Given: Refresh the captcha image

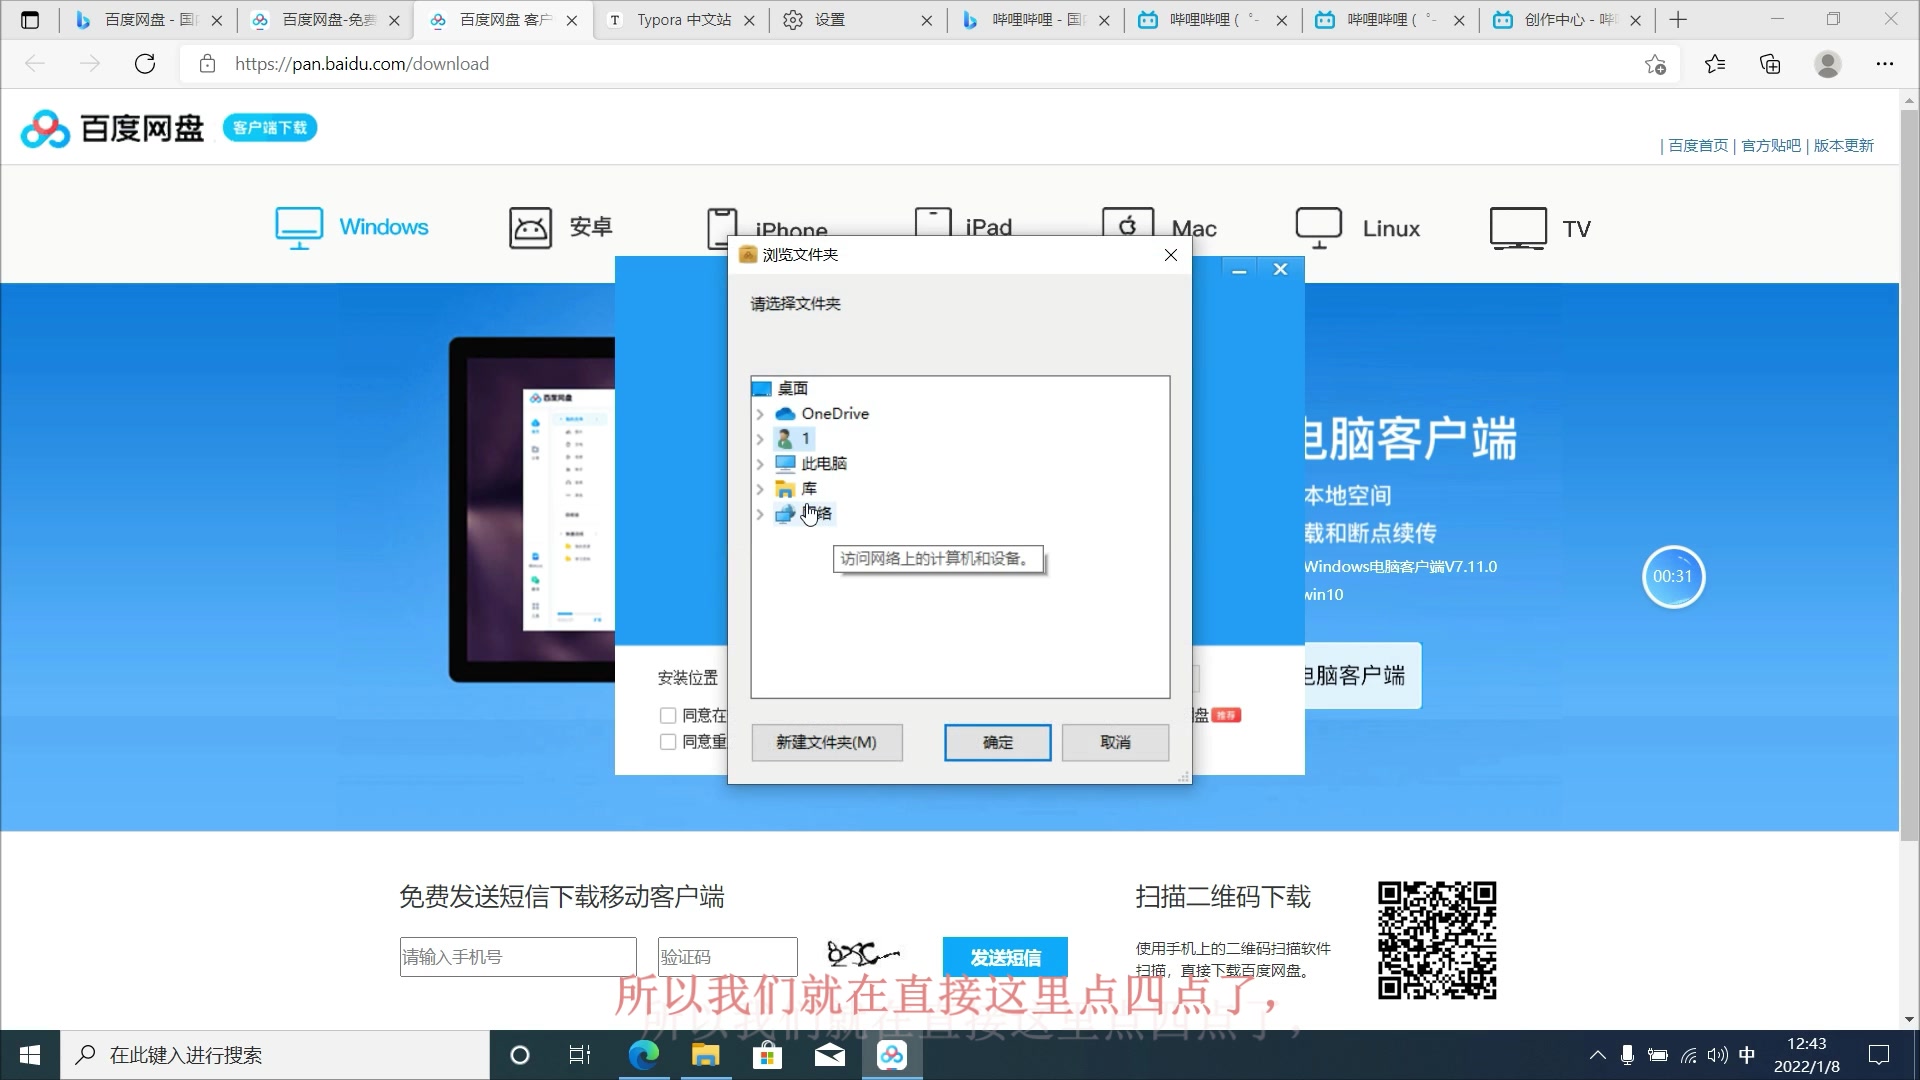Looking at the screenshot, I should pos(864,955).
